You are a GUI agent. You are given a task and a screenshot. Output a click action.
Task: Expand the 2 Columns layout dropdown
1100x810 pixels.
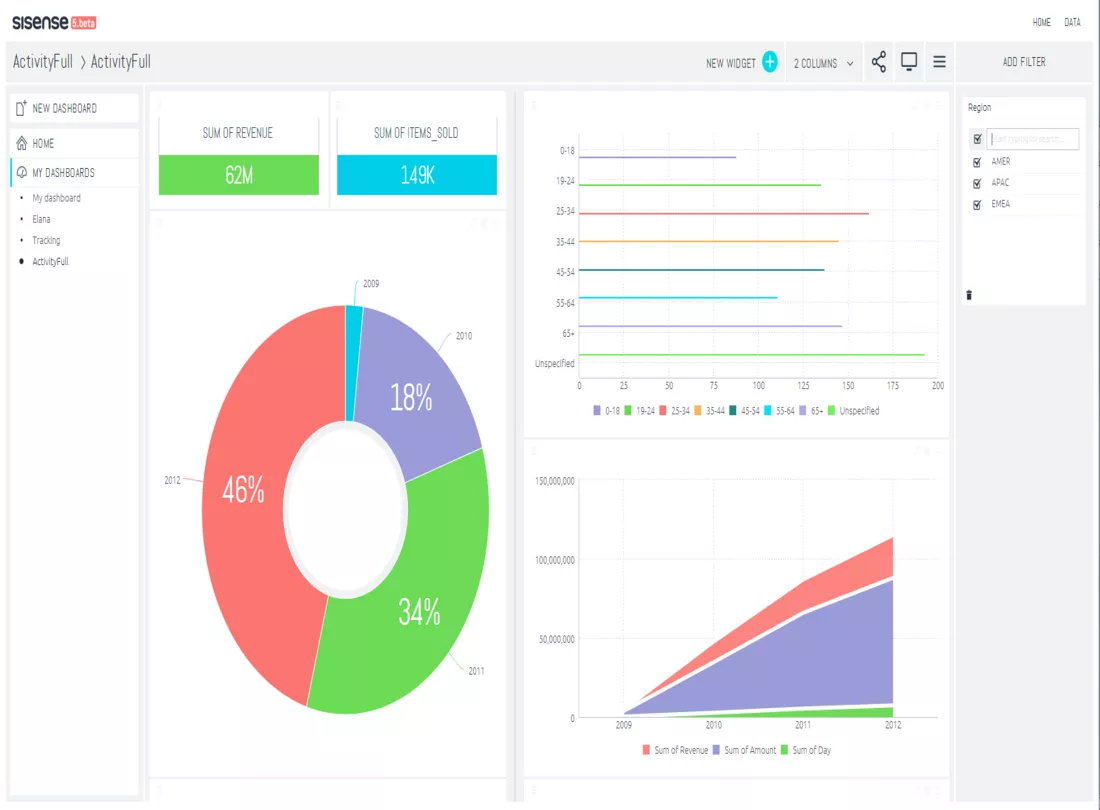(x=824, y=63)
